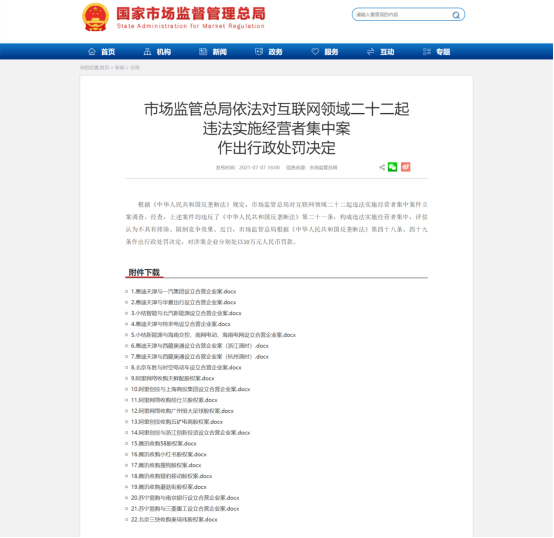Open the 首页 home menu
Image resolution: width=554 pixels, height=538 pixels.
pyautogui.click(x=101, y=52)
